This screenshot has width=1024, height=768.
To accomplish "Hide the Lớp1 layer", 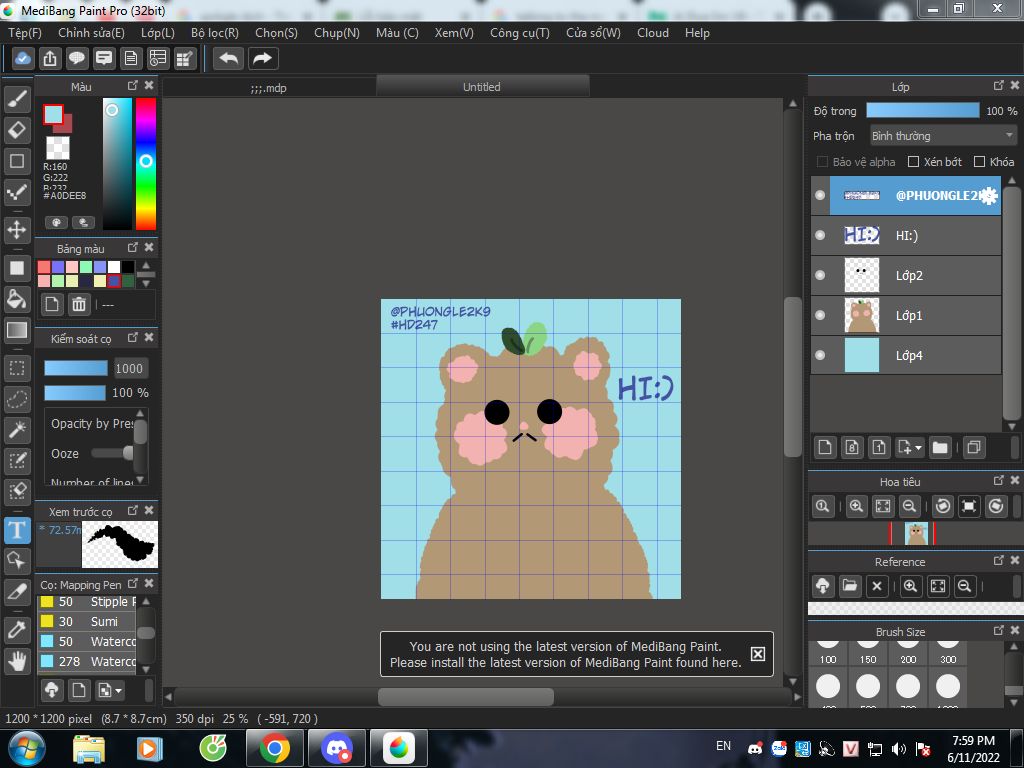I will pyautogui.click(x=820, y=315).
